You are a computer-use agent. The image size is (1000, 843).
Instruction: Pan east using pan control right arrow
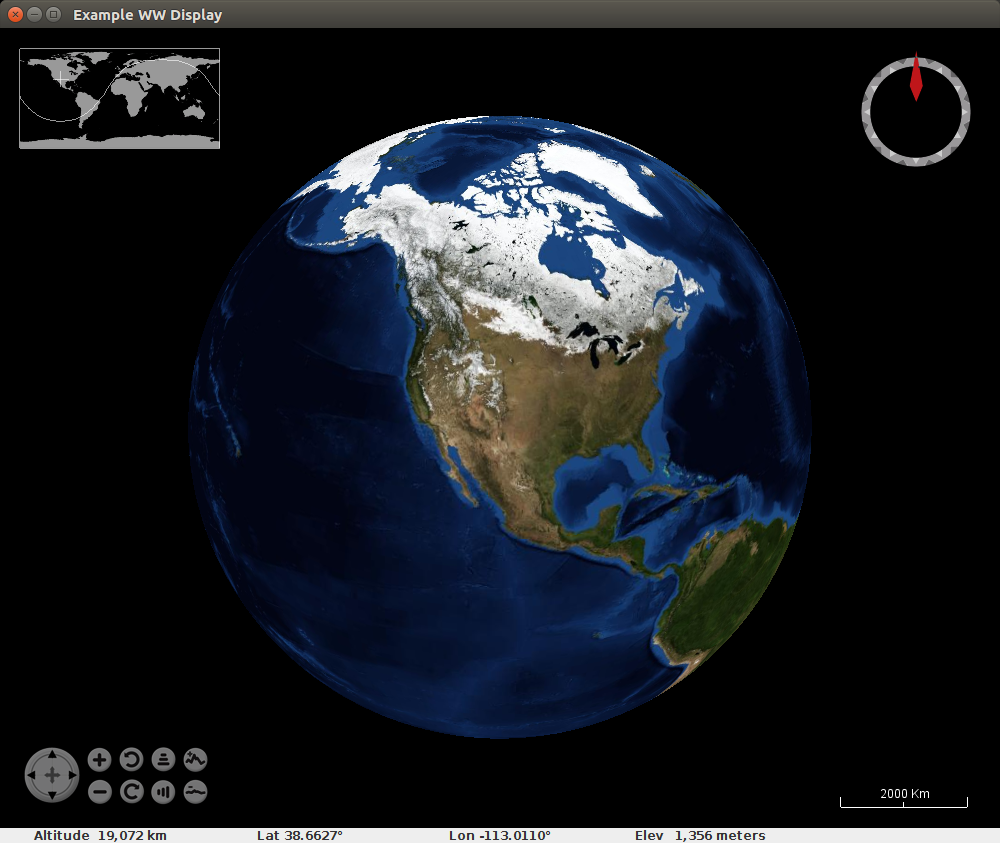[71, 775]
